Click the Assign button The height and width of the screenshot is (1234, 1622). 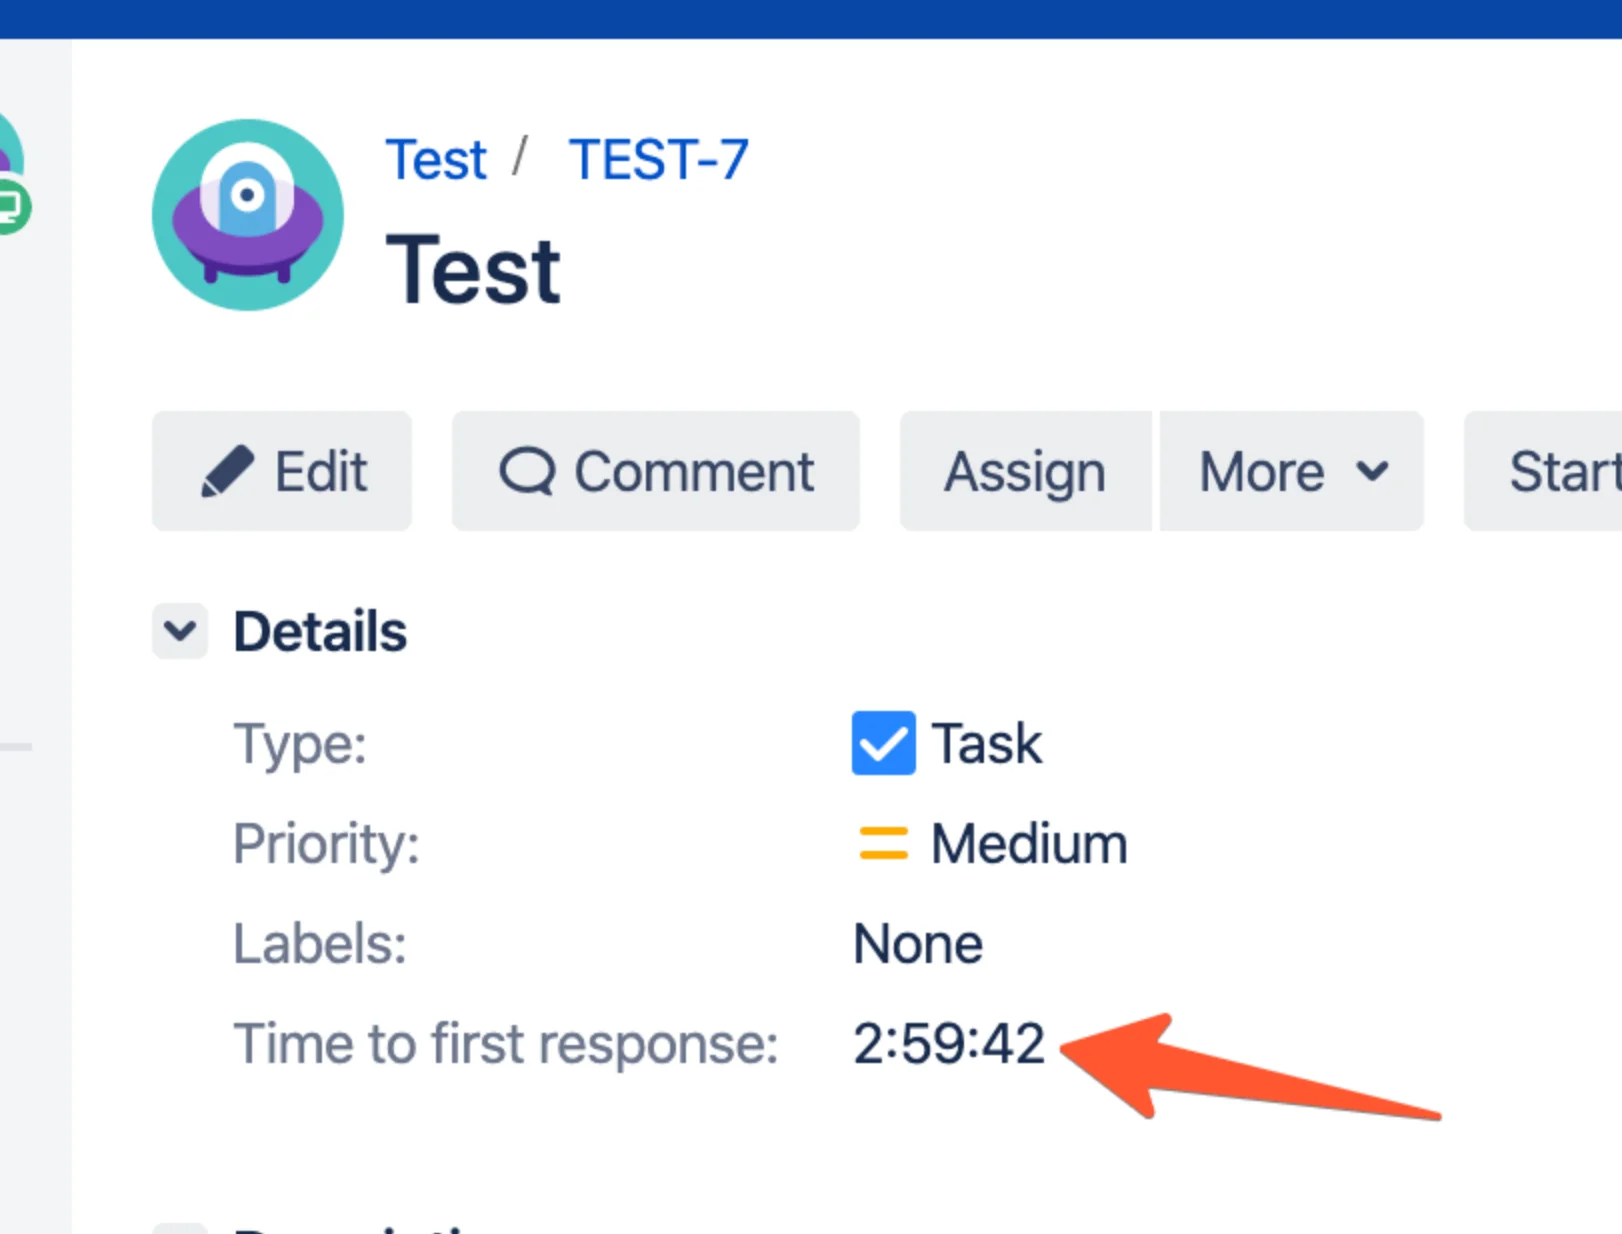pyautogui.click(x=1025, y=471)
